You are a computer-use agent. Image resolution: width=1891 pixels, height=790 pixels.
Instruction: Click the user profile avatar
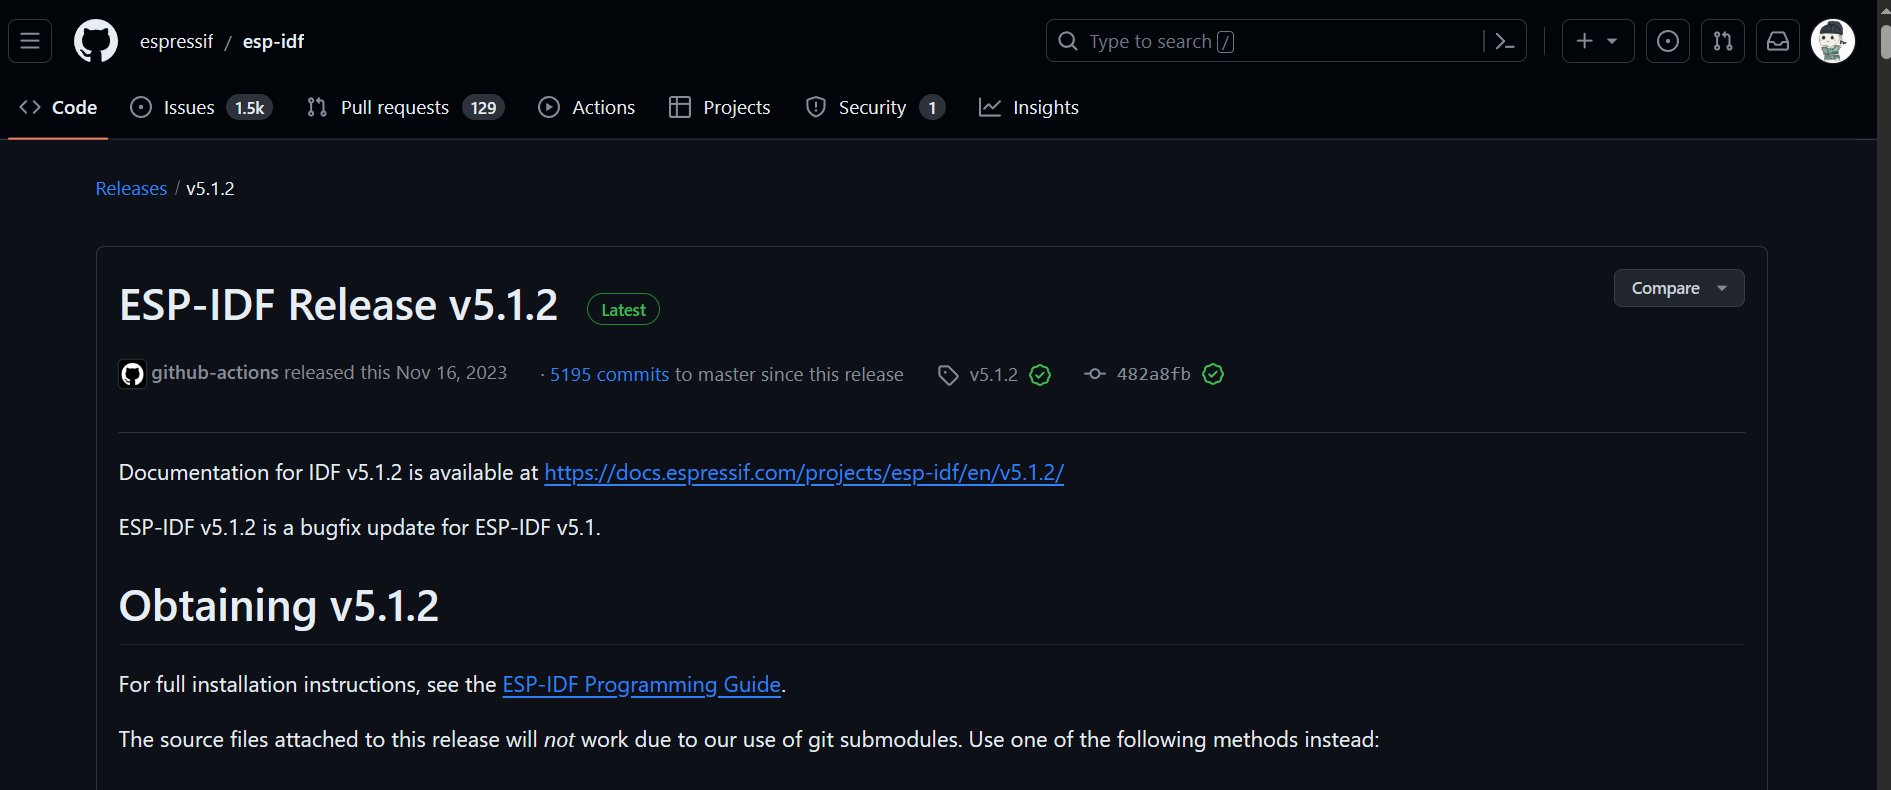(1832, 41)
